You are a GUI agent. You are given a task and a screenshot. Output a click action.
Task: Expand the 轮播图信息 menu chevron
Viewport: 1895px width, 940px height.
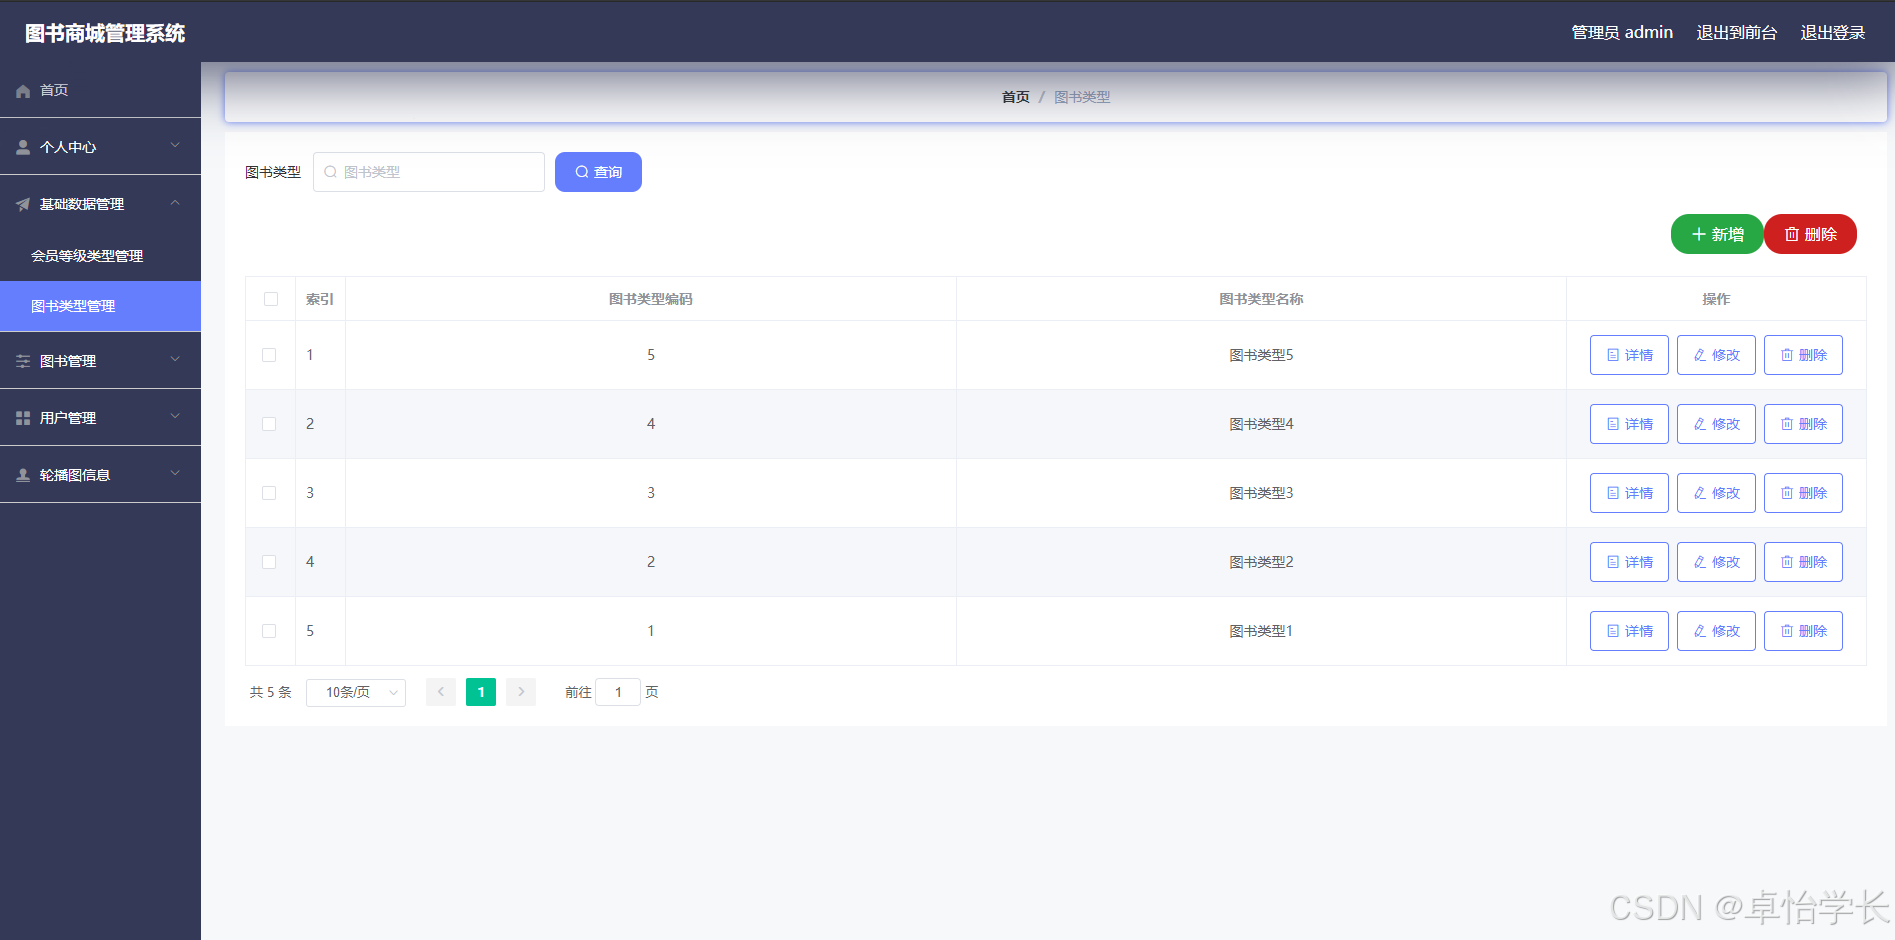pos(175,474)
